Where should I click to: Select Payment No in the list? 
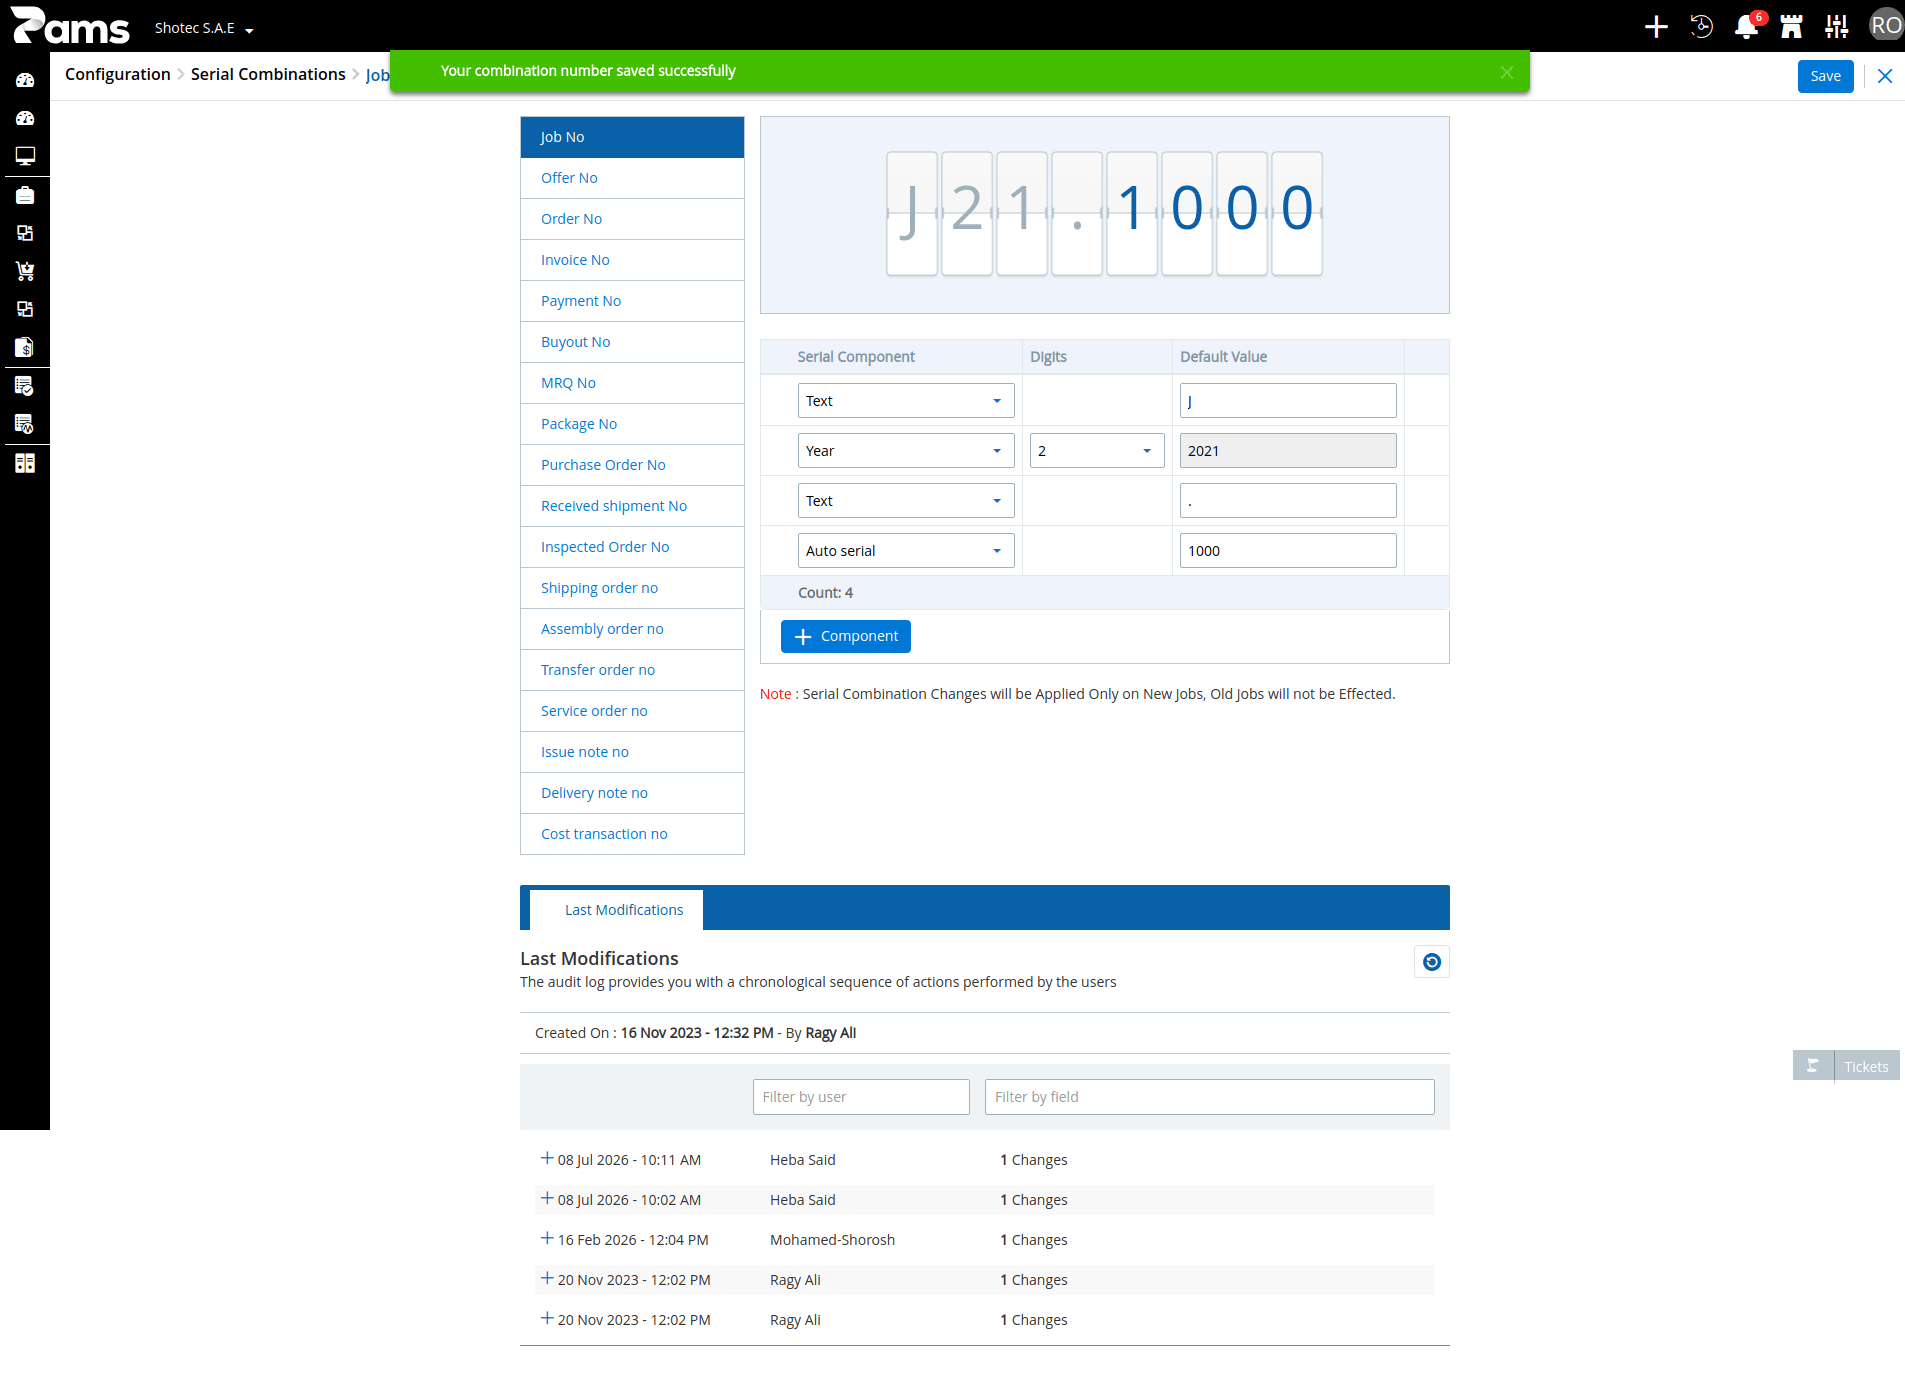coord(632,301)
